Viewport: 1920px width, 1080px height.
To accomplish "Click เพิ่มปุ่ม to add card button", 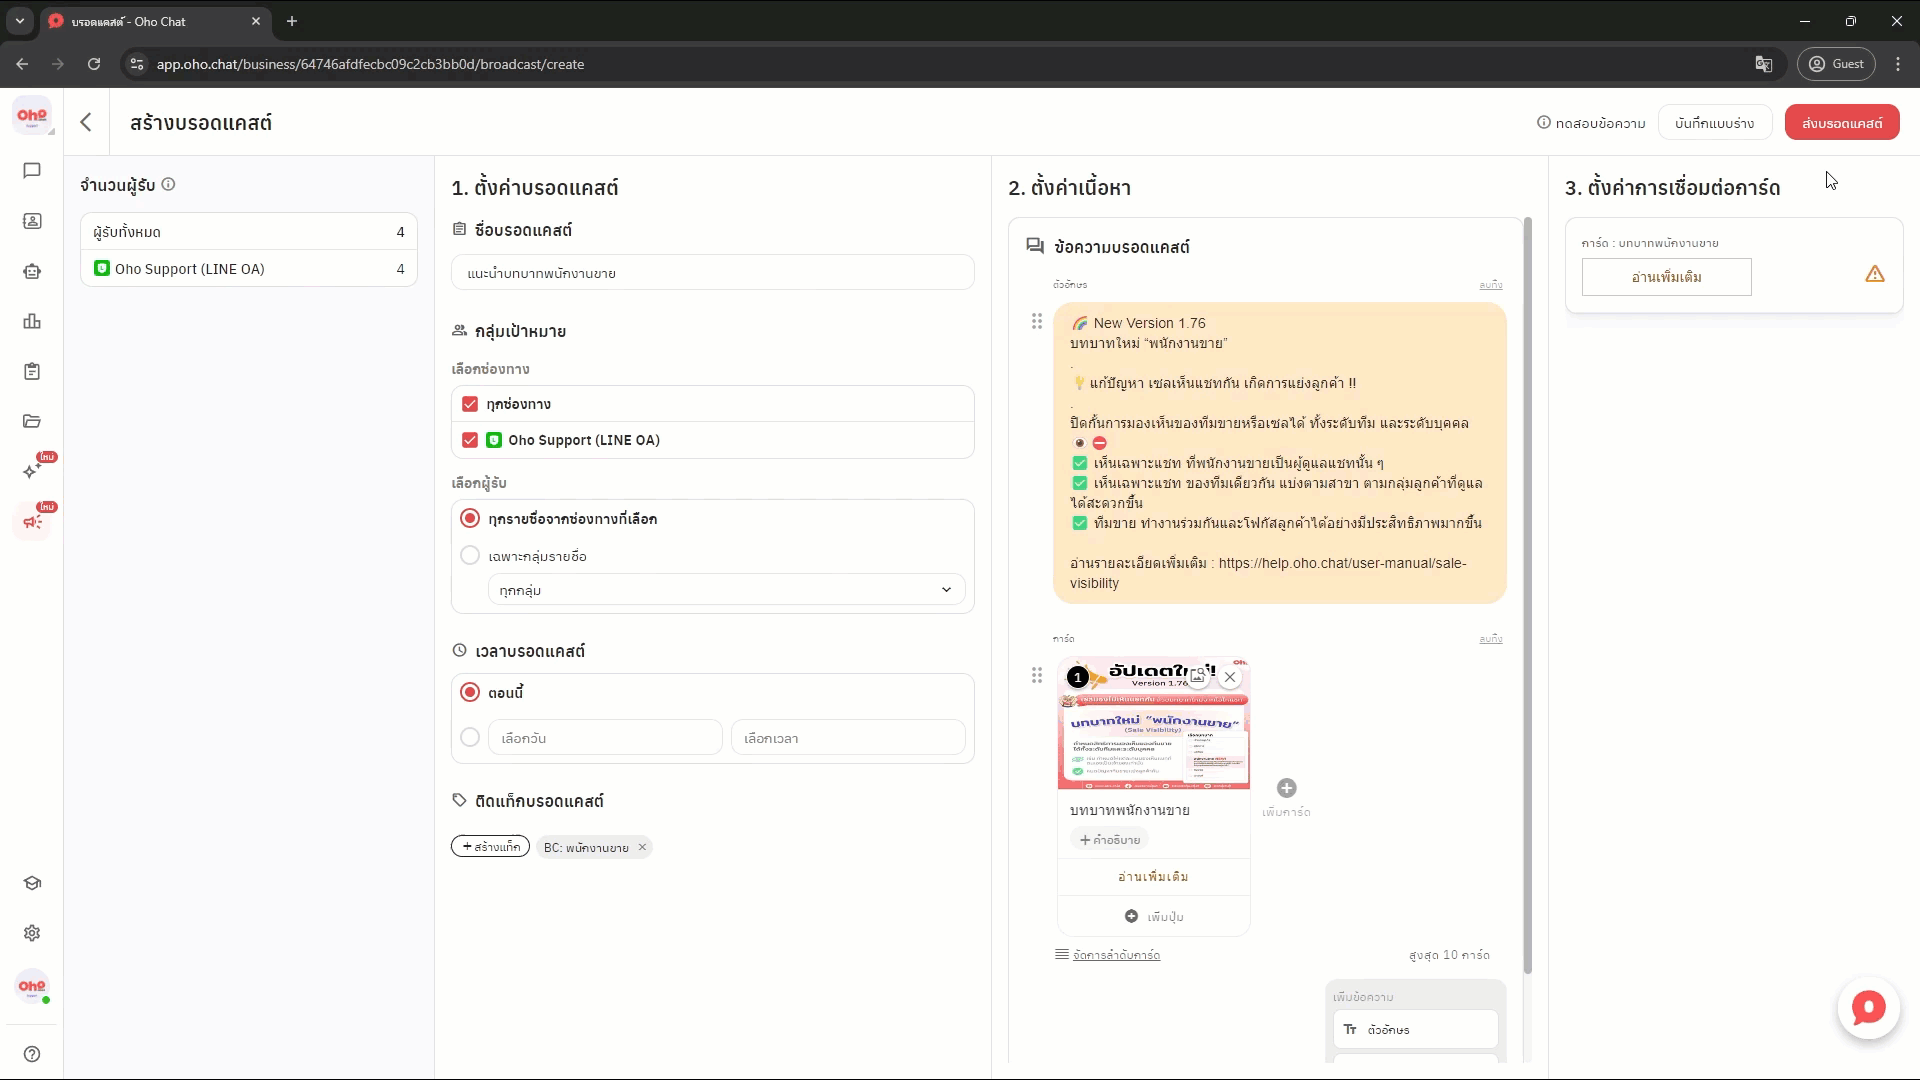I will pos(1153,916).
